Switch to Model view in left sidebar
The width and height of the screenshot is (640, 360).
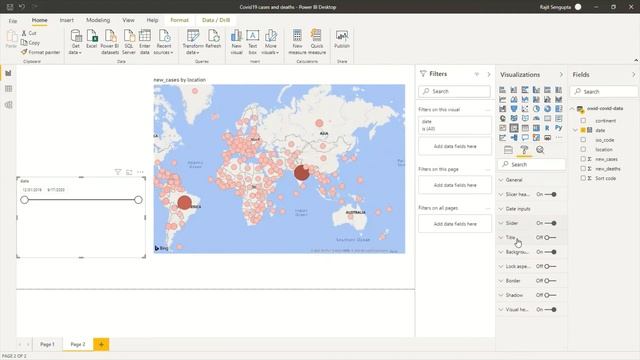click(8, 105)
